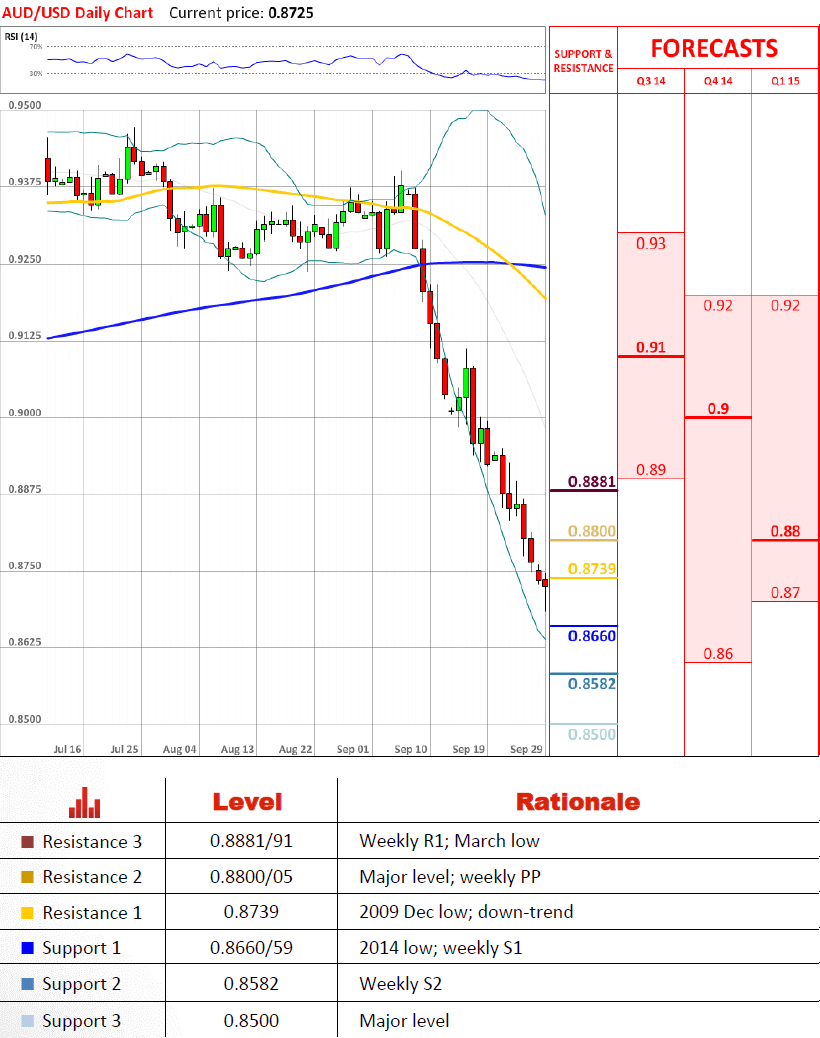
Task: Click the level cell 0.8800/05
Action: click(x=251, y=876)
